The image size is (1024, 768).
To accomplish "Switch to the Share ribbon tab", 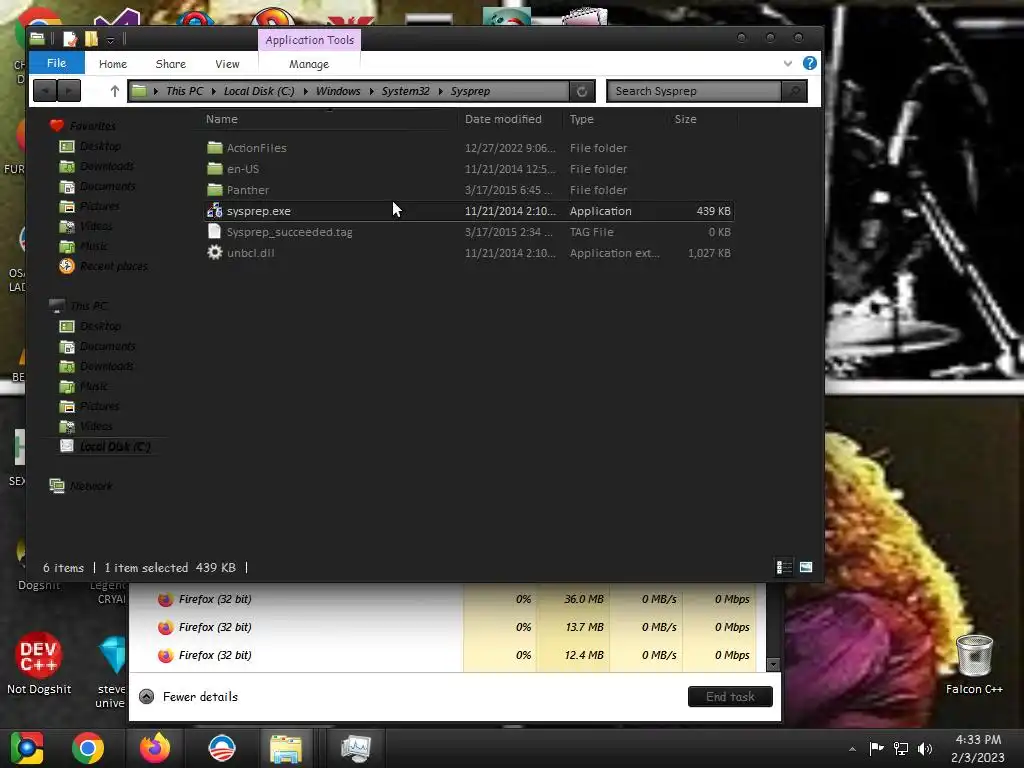I will tap(170, 64).
